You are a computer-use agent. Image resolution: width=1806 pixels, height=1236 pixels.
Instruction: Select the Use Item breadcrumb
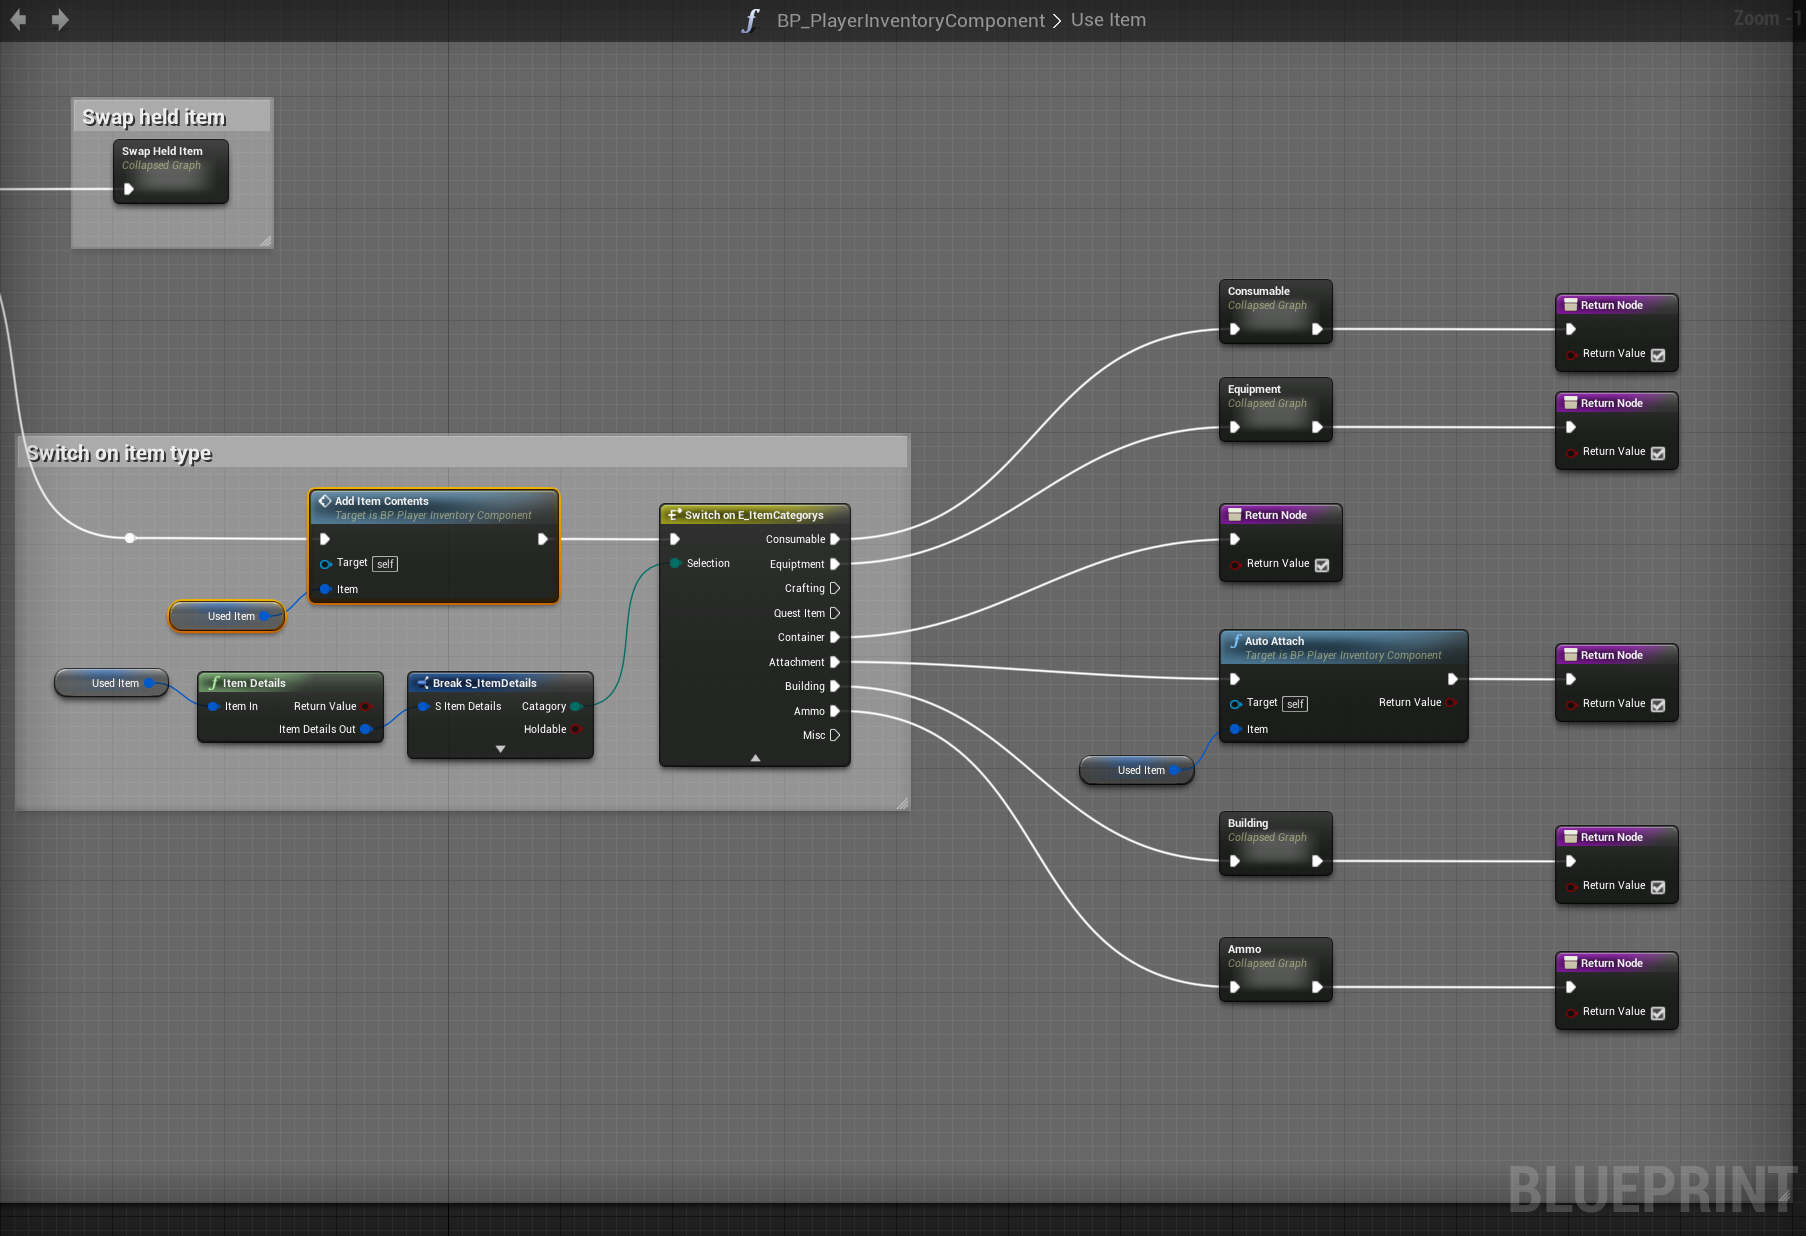coord(1108,20)
